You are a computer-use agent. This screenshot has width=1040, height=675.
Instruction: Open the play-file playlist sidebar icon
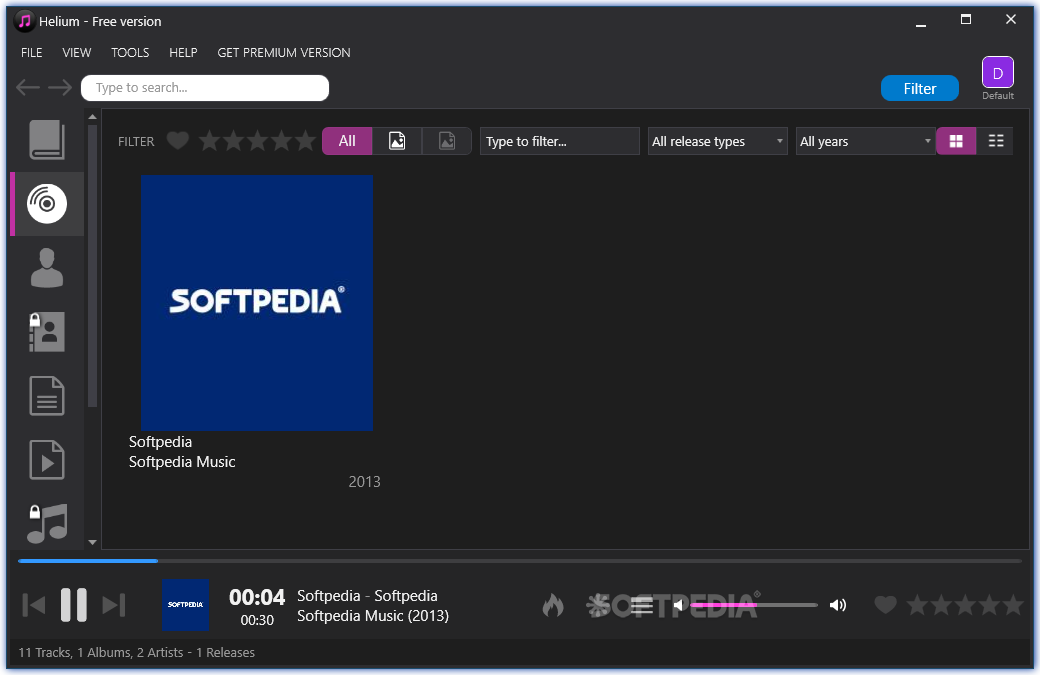(47, 460)
